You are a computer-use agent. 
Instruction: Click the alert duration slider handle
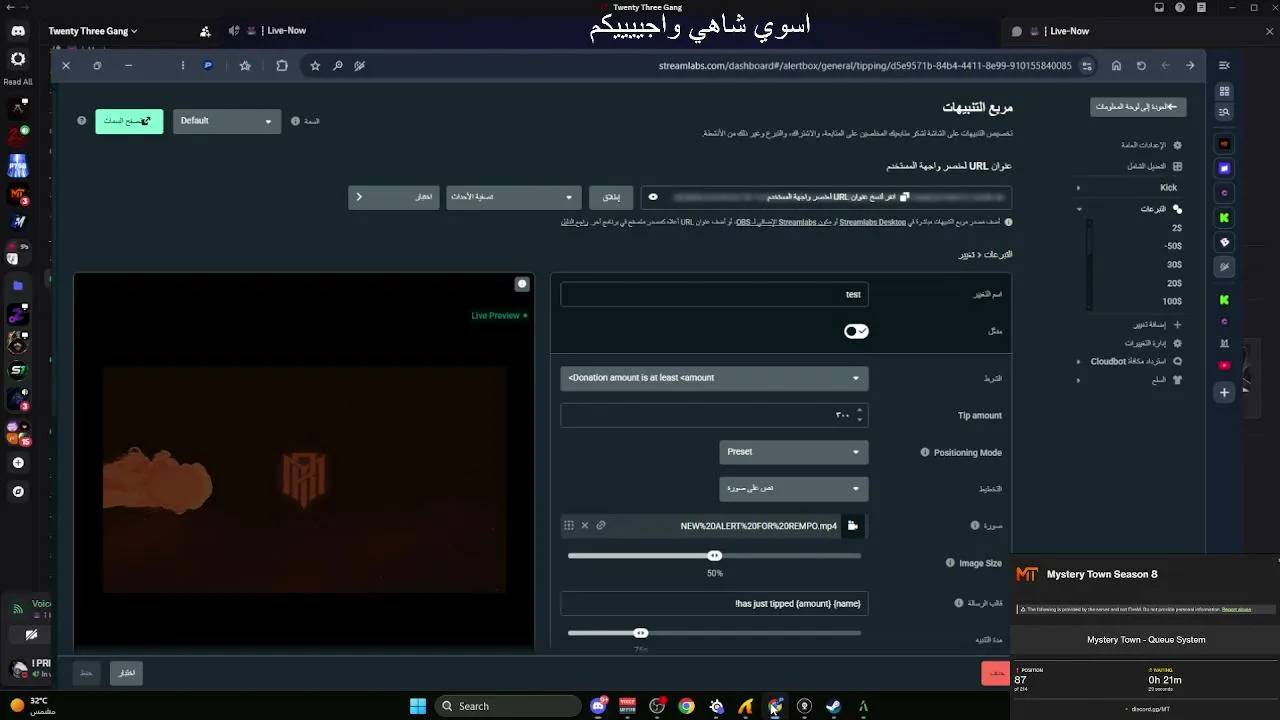641,633
